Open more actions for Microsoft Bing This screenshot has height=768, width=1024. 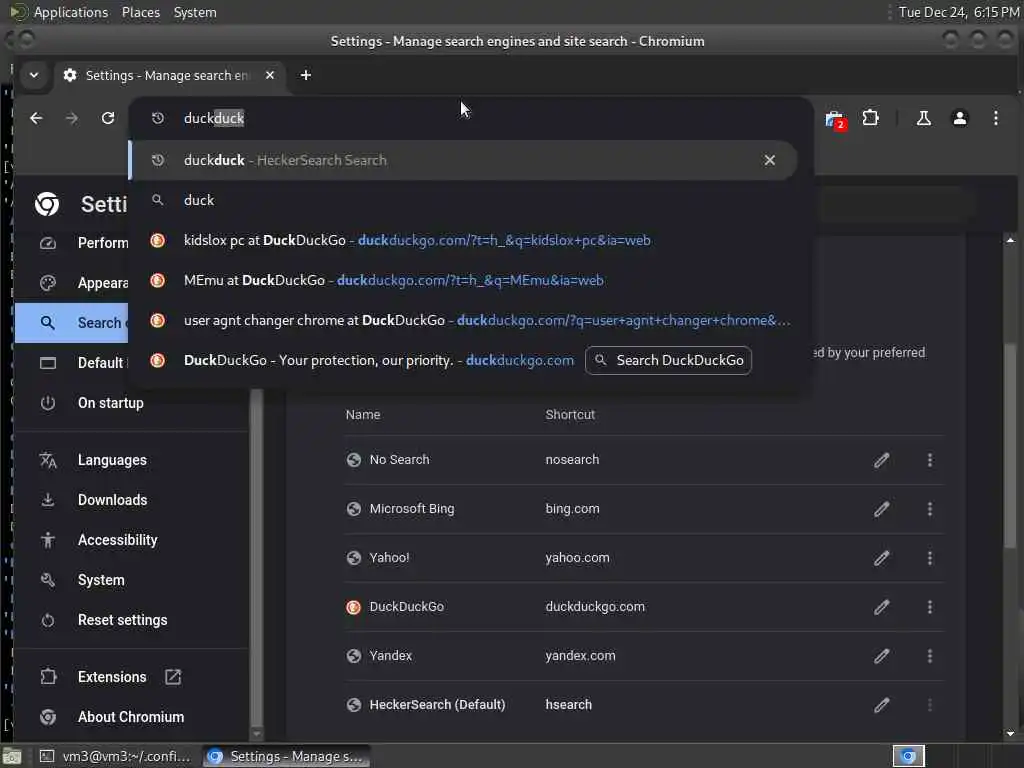pyautogui.click(x=930, y=509)
